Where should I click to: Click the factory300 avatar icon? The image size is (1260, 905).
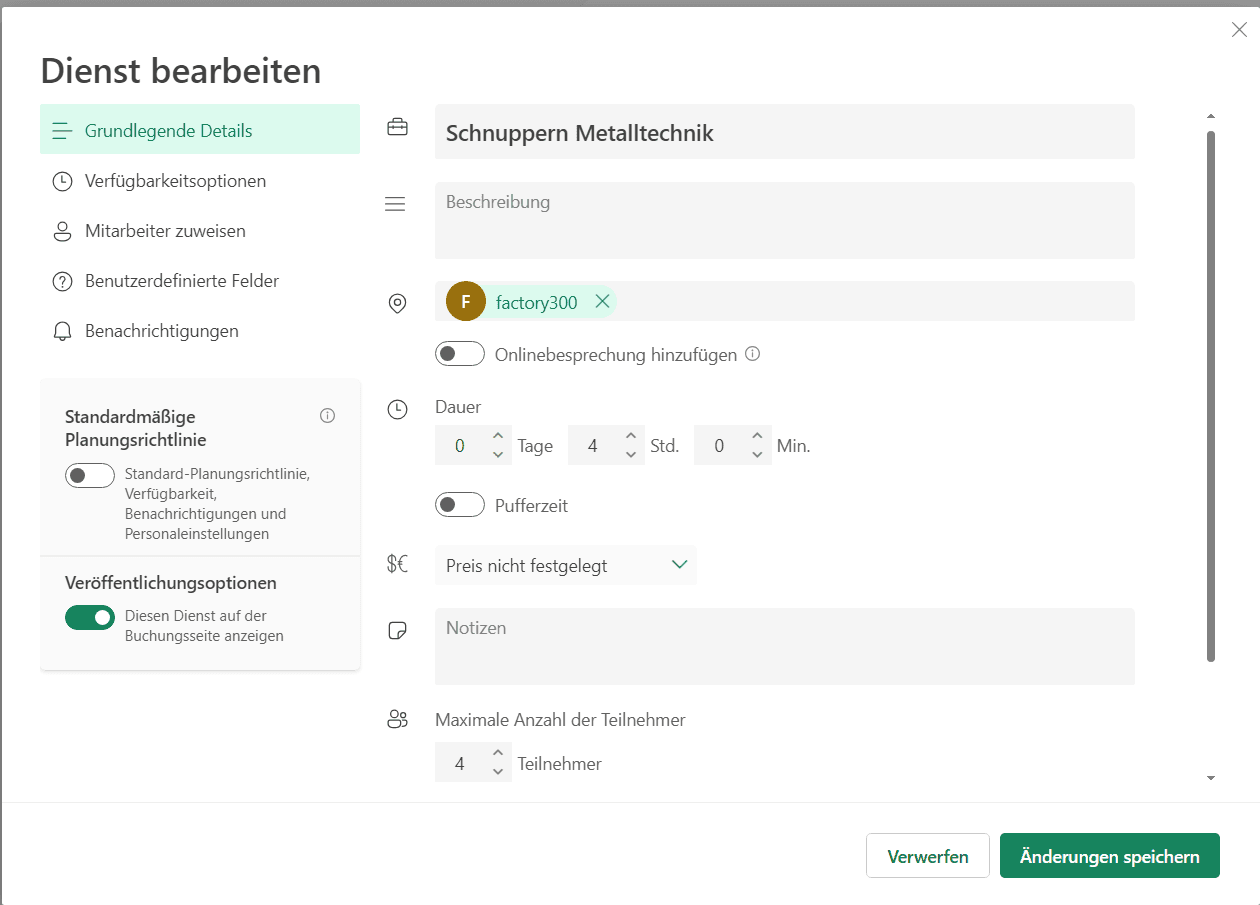pyautogui.click(x=465, y=302)
